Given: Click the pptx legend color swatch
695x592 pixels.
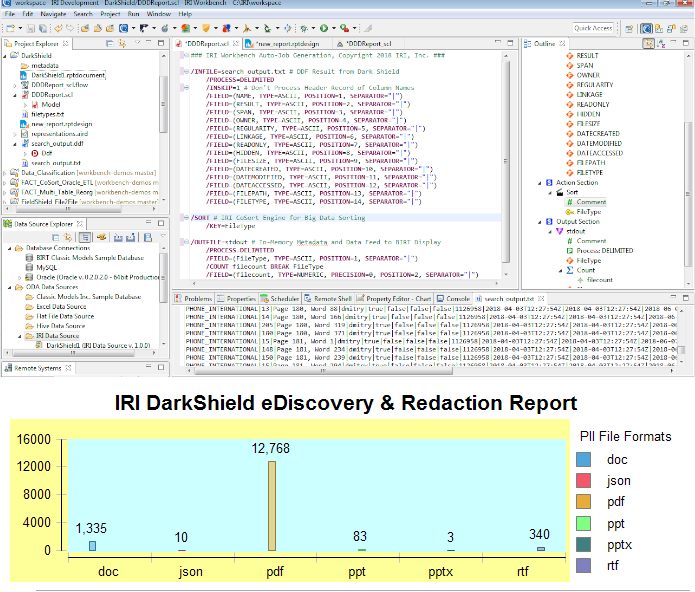Looking at the screenshot, I should coord(584,545).
